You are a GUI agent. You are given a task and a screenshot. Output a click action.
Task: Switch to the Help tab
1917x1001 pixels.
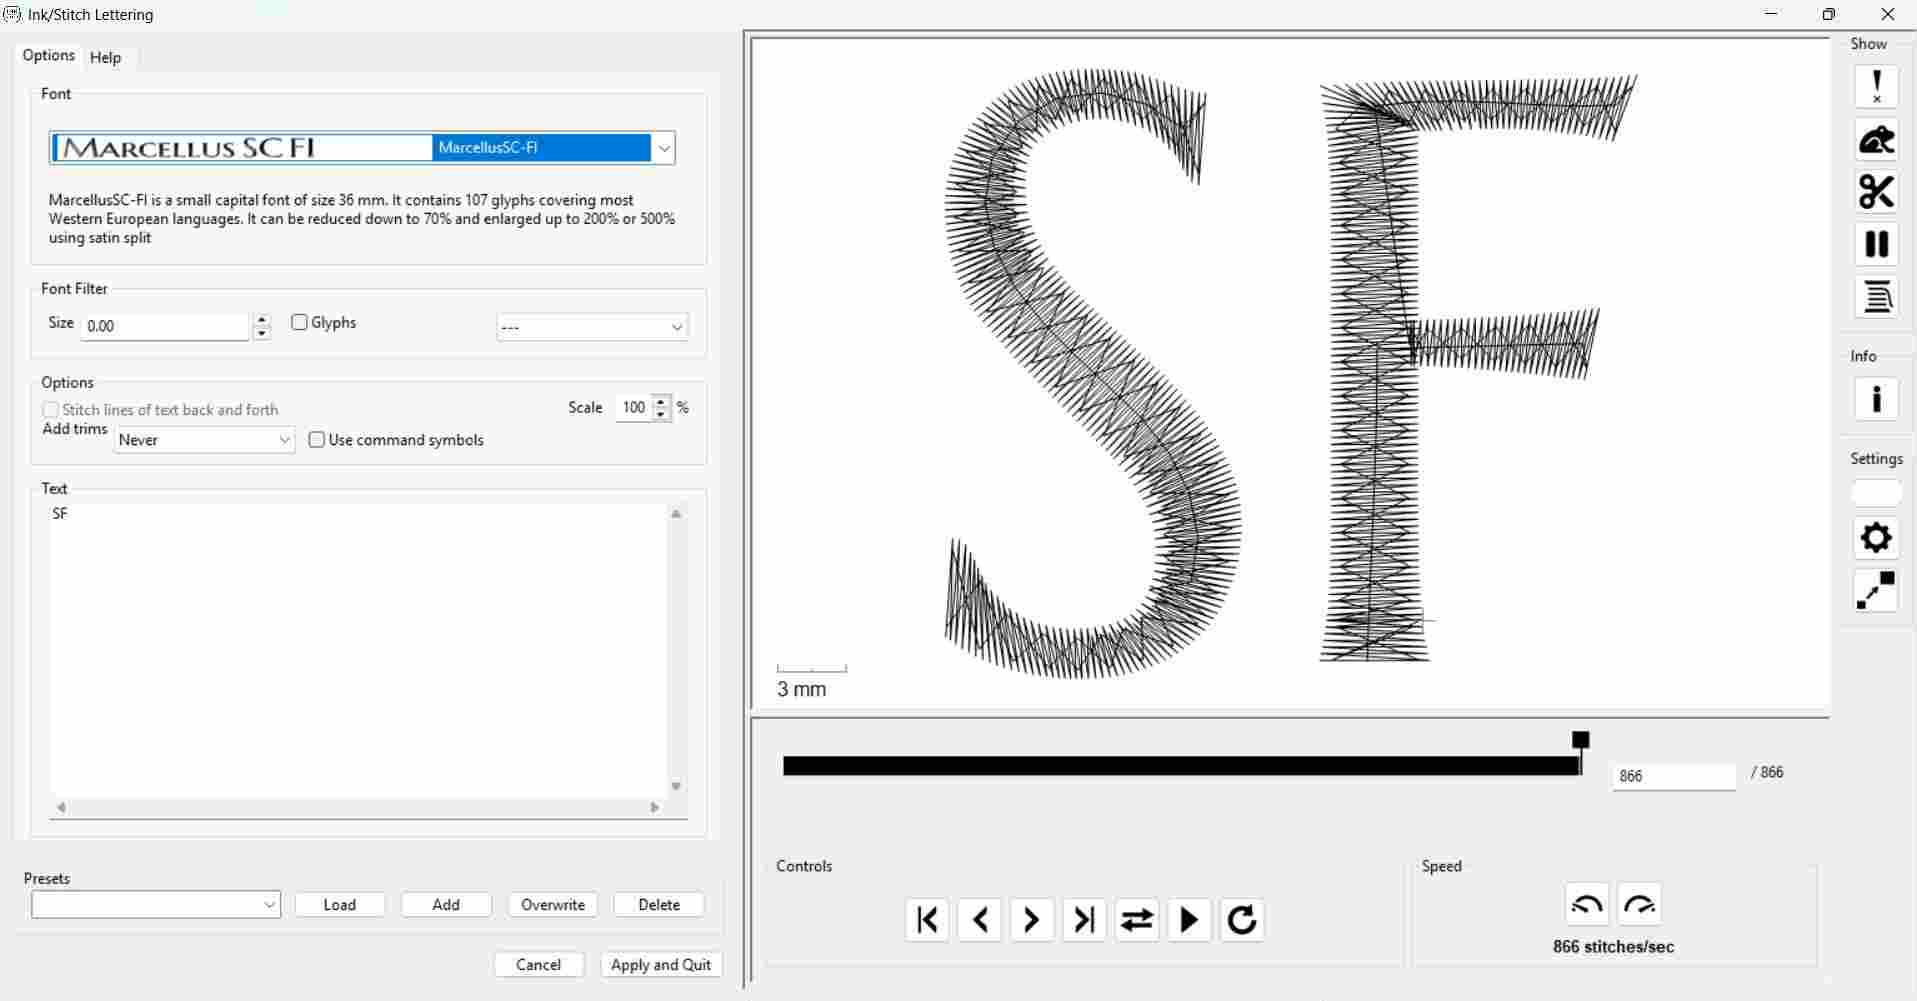(106, 57)
